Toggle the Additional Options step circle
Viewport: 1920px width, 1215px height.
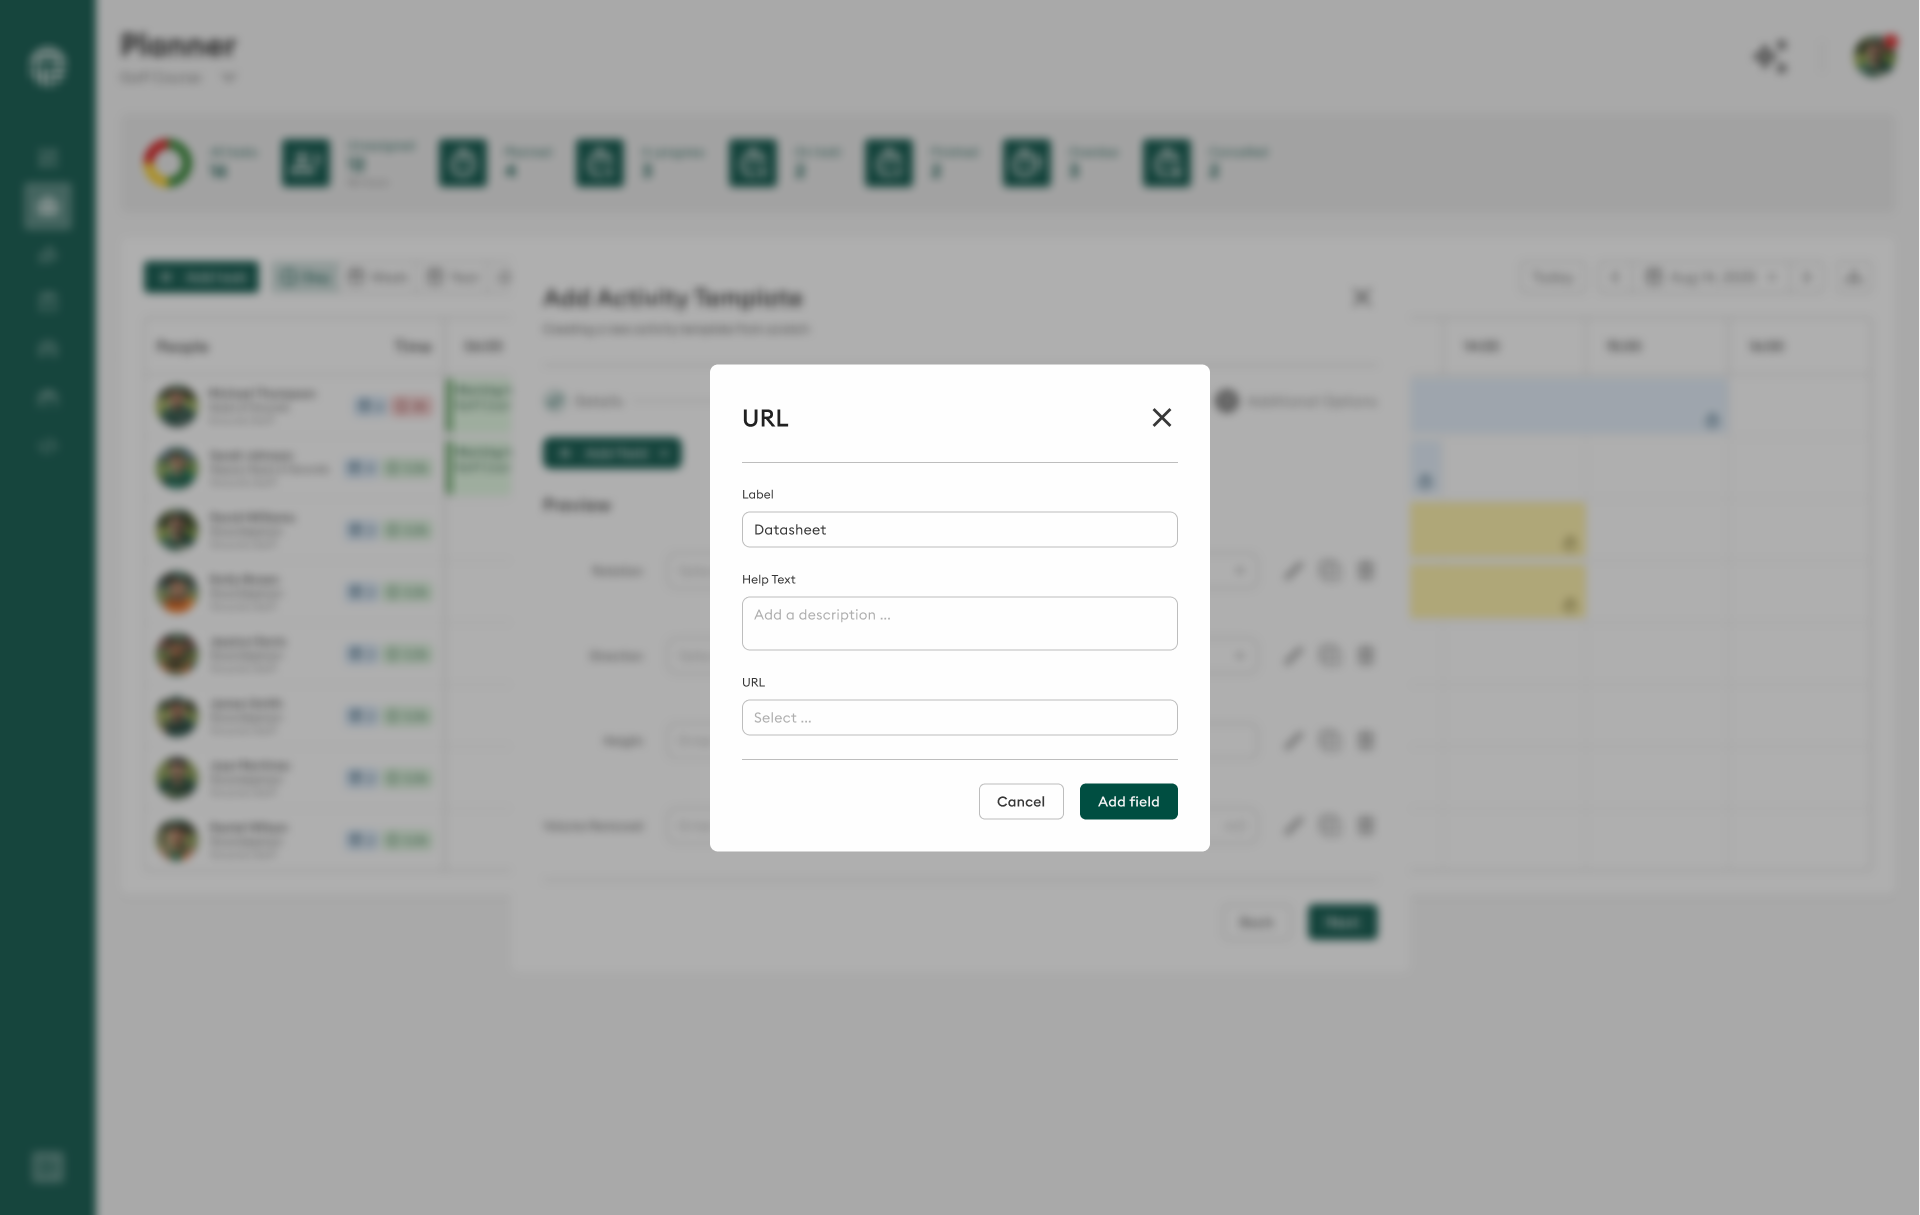click(x=1227, y=401)
